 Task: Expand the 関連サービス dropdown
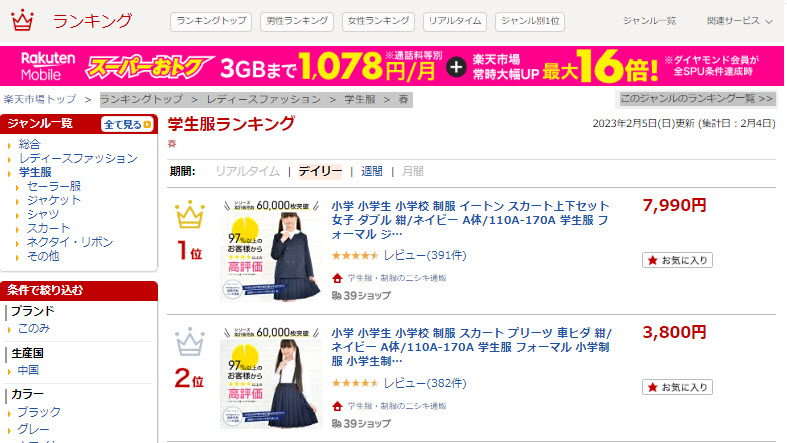739,21
